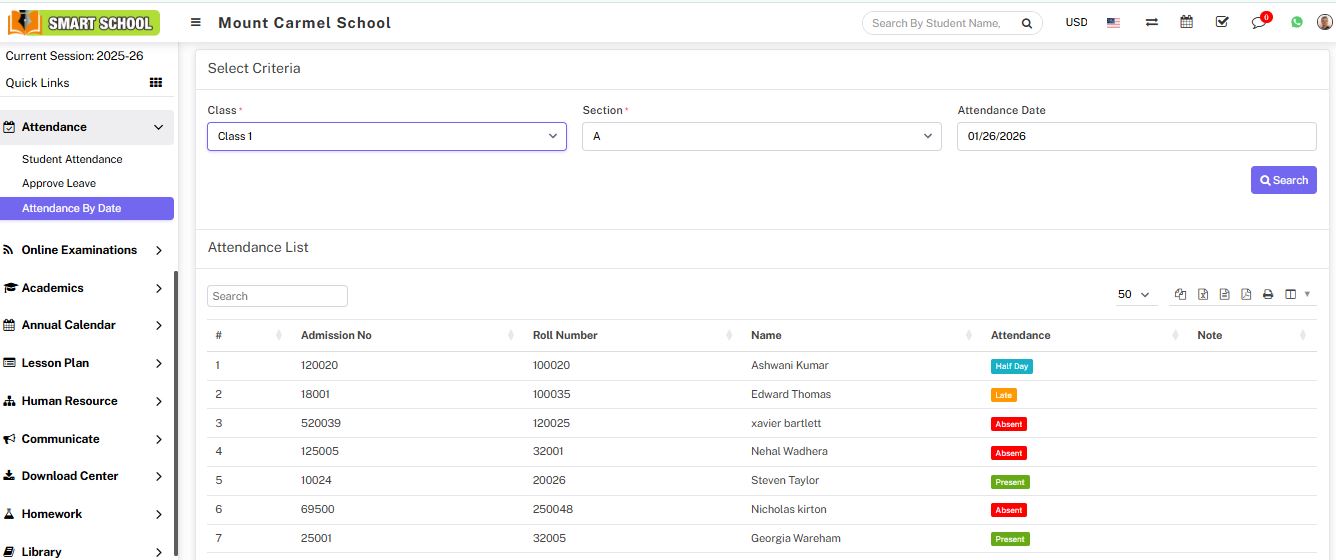The width and height of the screenshot is (1336, 560).
Task: Export attendance list as PDF
Action: tap(1246, 294)
